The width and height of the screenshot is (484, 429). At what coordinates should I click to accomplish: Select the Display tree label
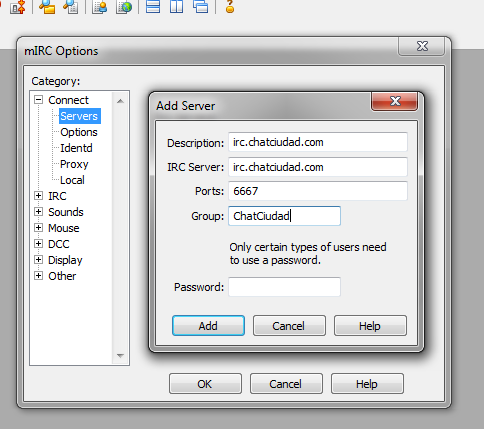coord(65,260)
